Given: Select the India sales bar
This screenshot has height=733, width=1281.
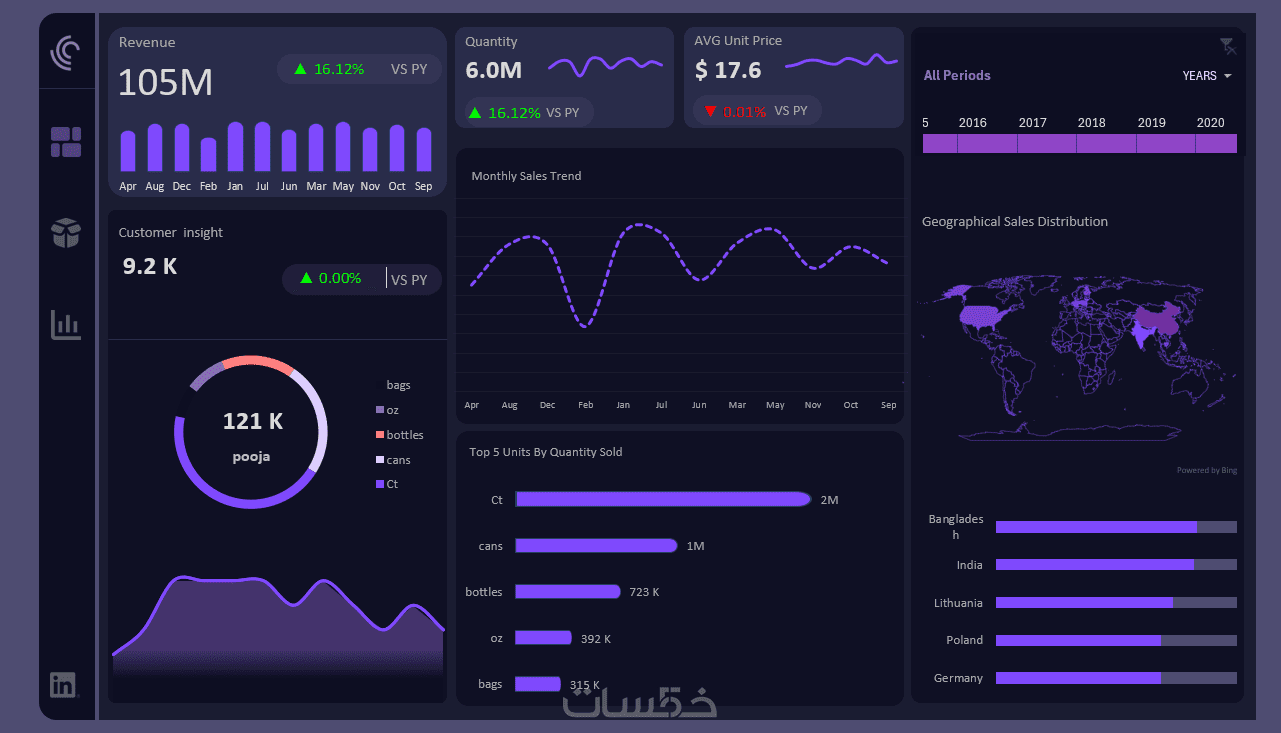Looking at the screenshot, I should click(1116, 565).
